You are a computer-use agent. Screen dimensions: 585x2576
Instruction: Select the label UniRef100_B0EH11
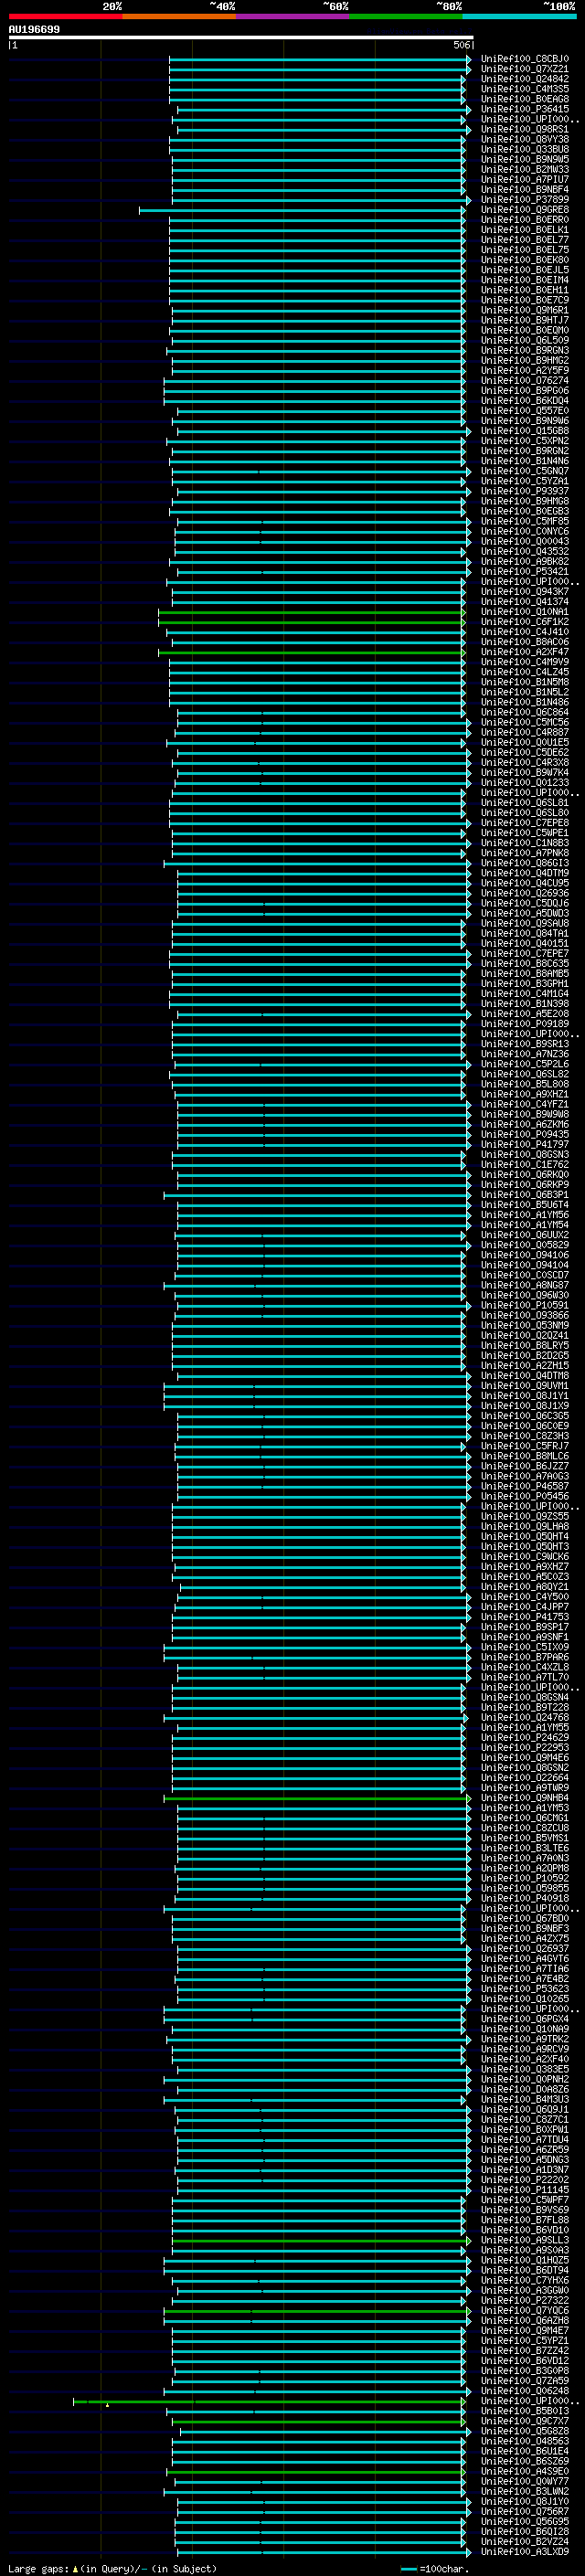pos(524,290)
